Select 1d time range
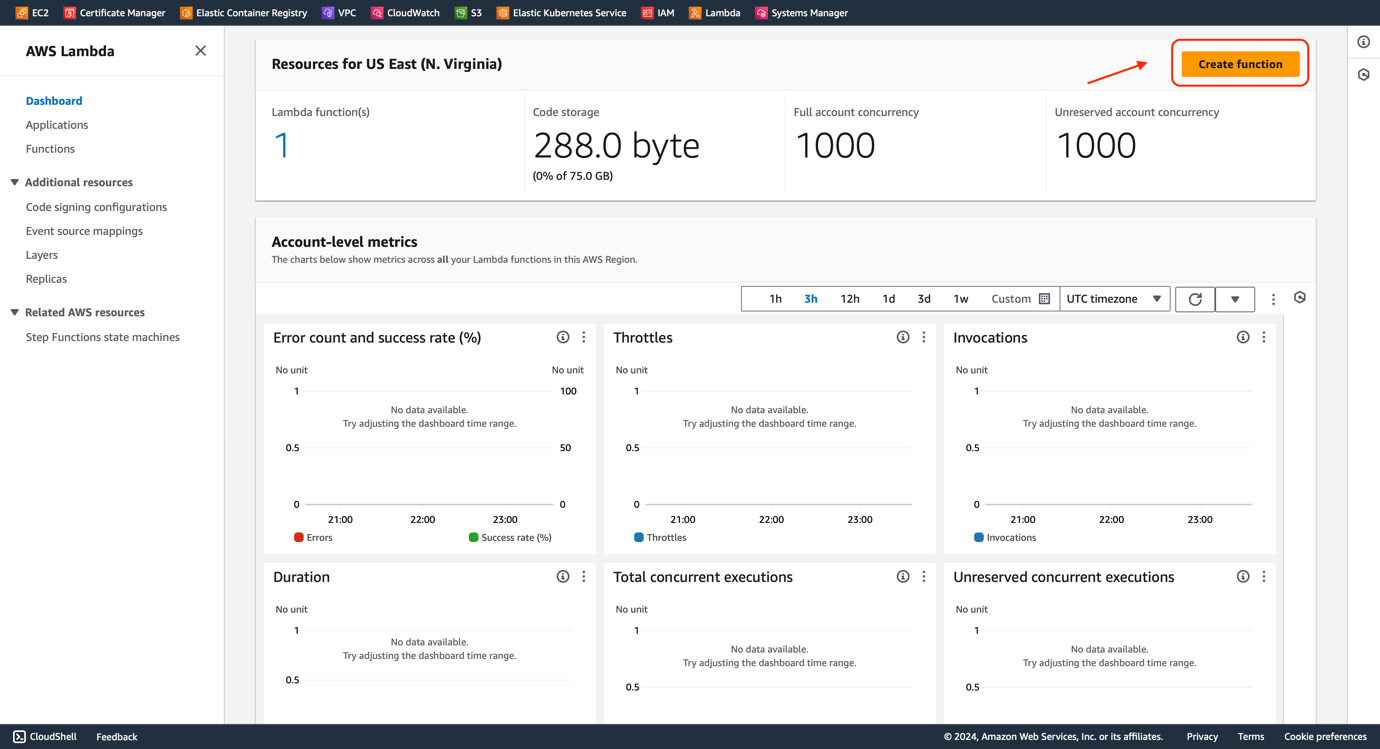Viewport: 1380px width, 749px height. [x=888, y=299]
